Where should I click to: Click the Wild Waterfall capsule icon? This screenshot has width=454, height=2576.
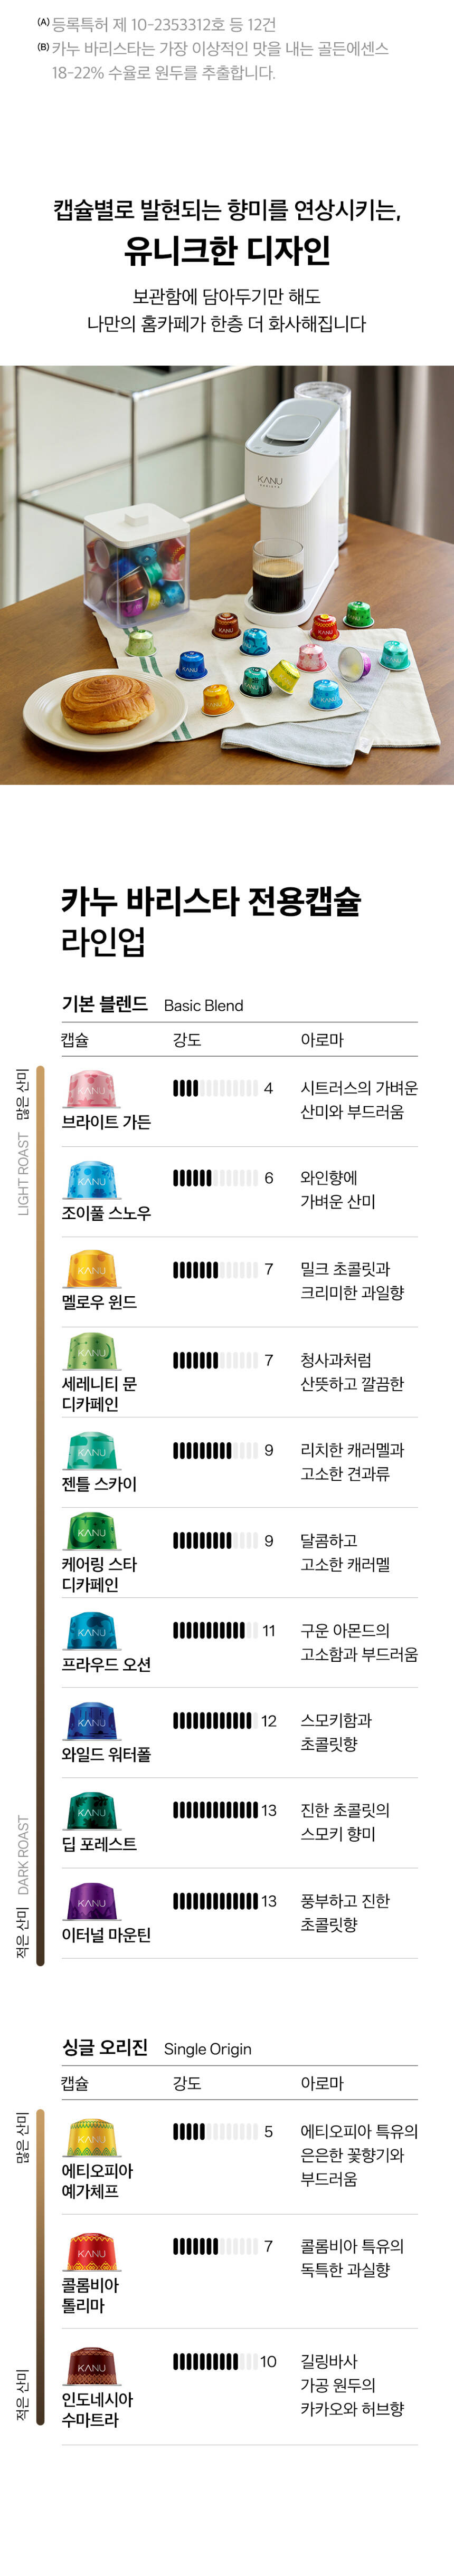coord(91,1721)
